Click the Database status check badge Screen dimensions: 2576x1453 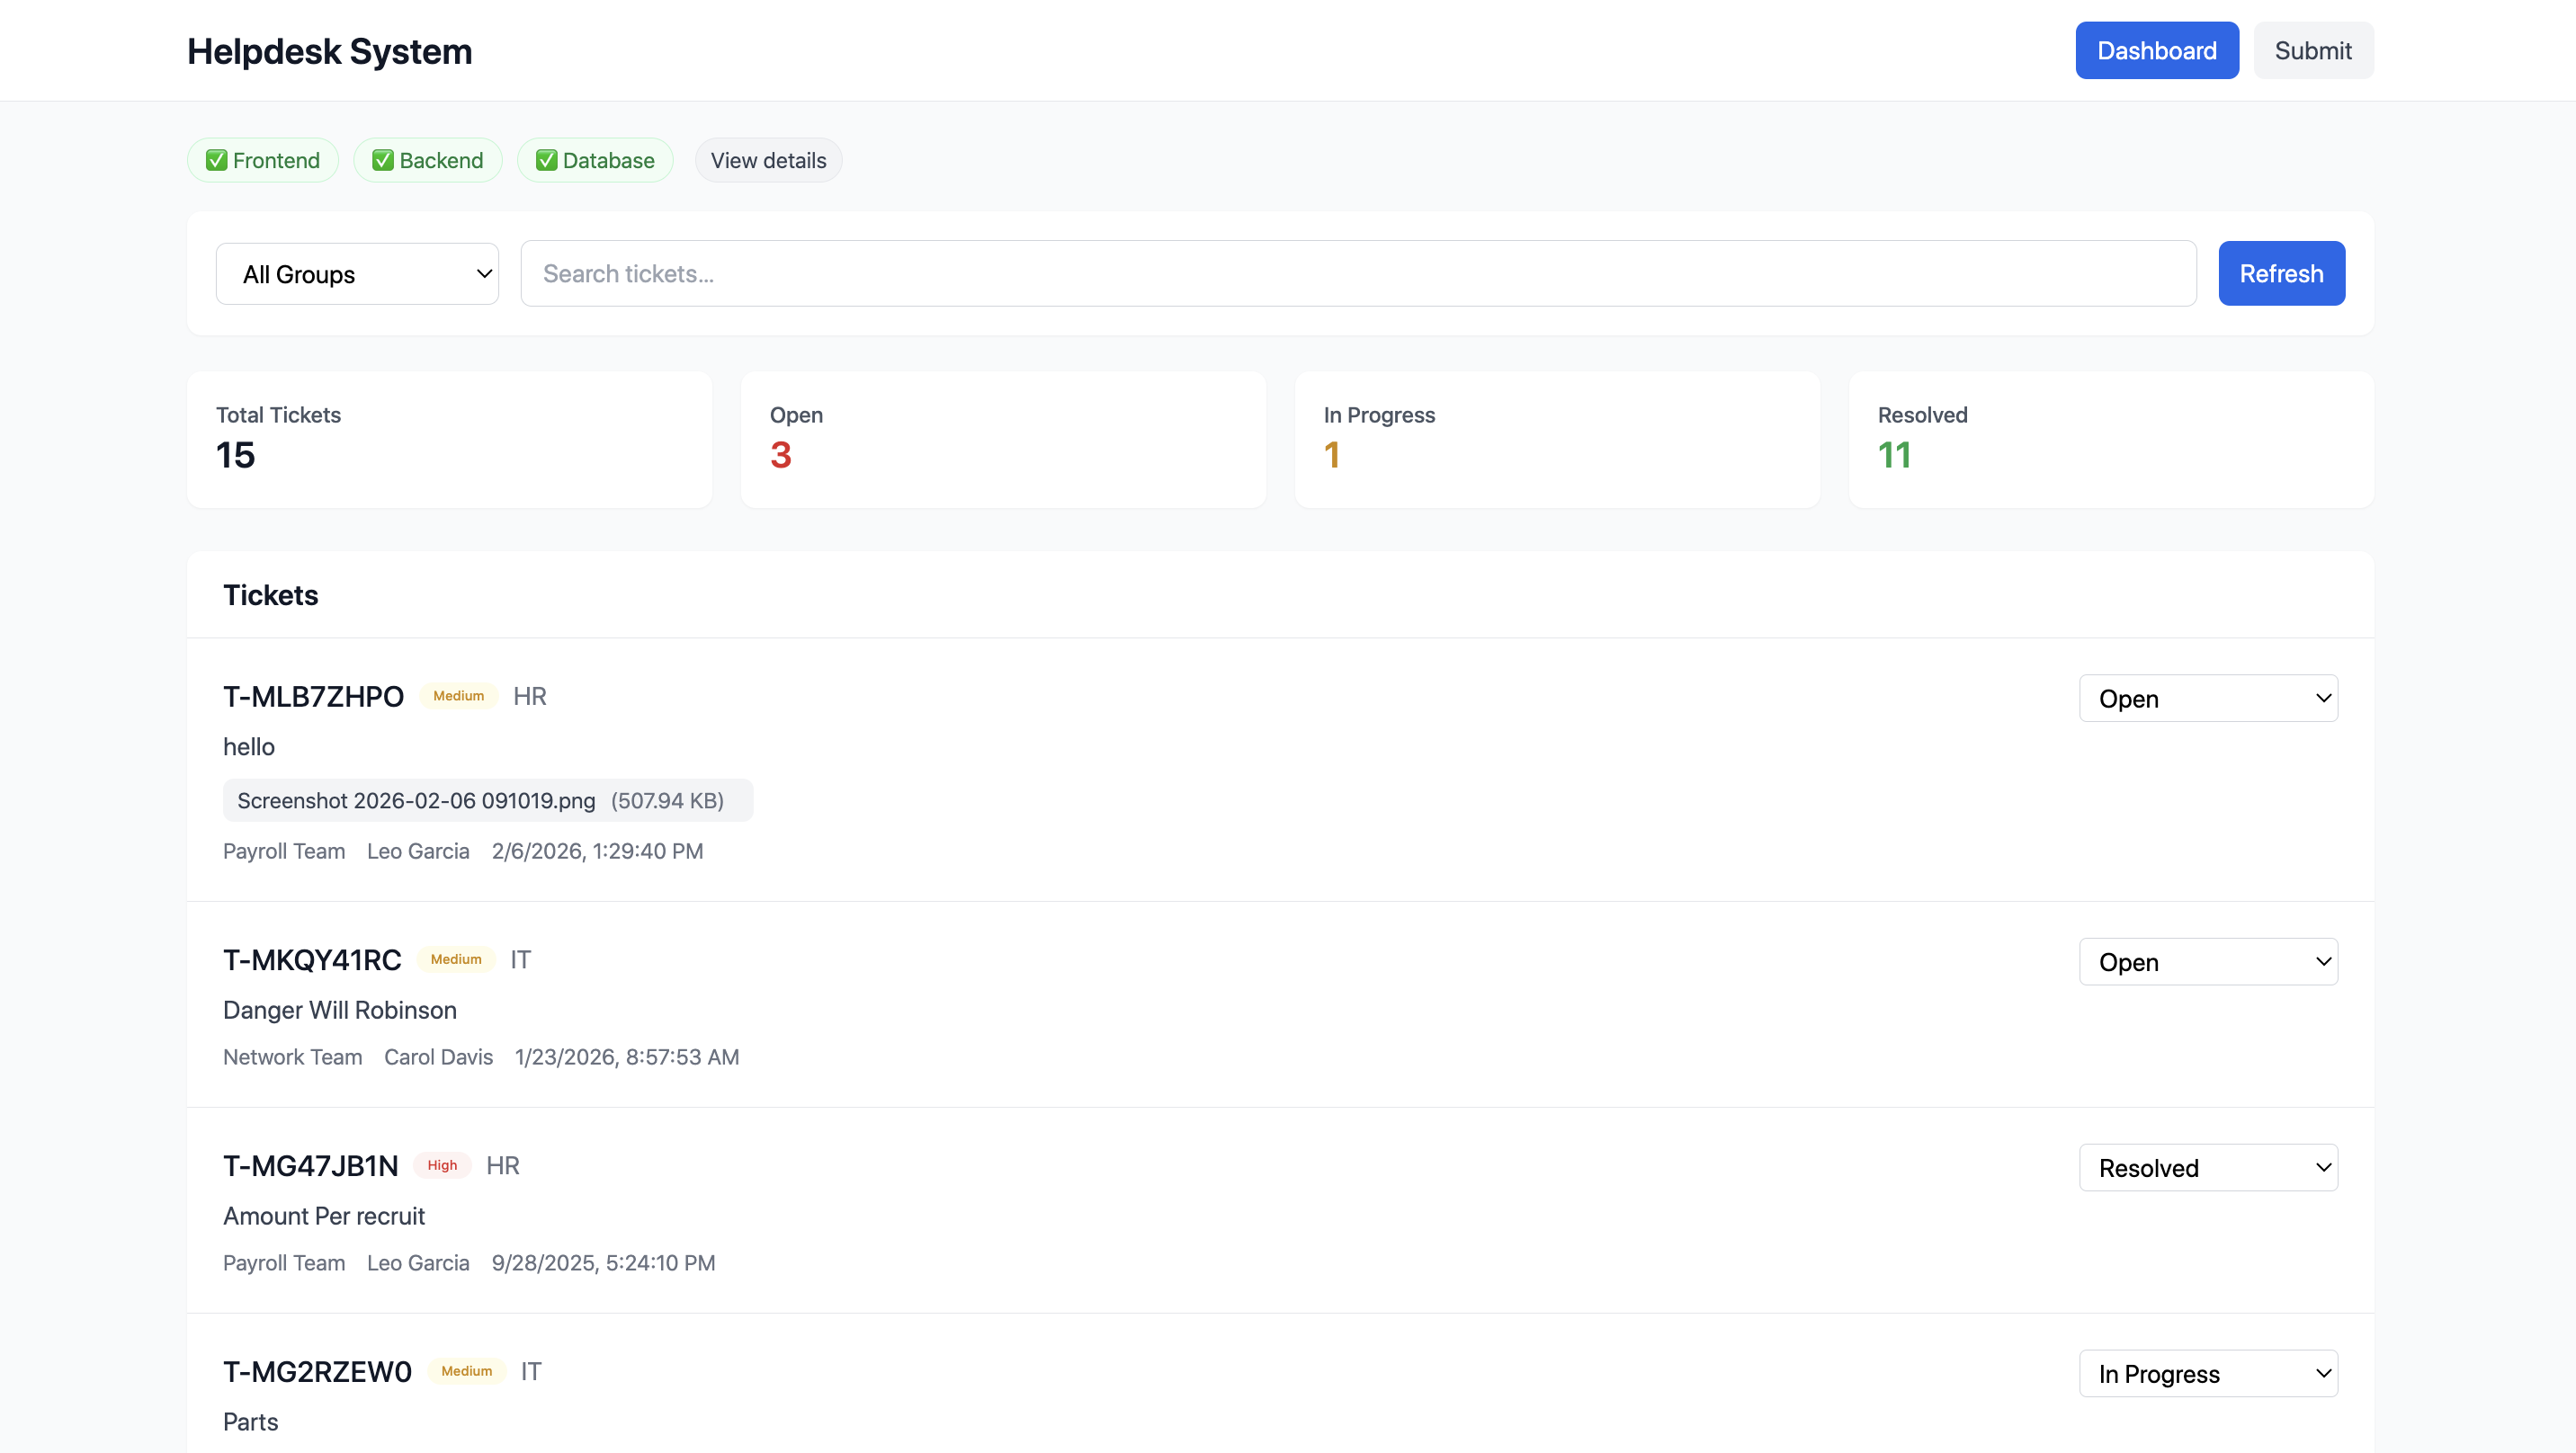(595, 160)
